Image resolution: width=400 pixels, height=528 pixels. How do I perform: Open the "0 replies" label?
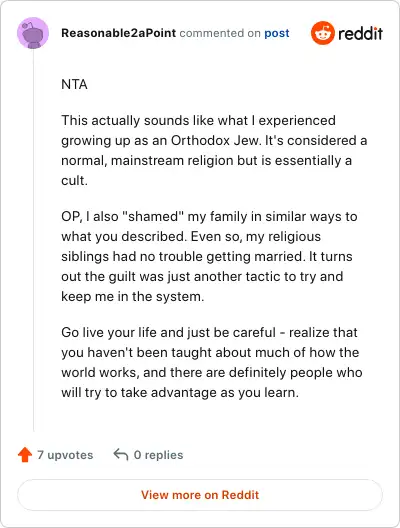(158, 455)
